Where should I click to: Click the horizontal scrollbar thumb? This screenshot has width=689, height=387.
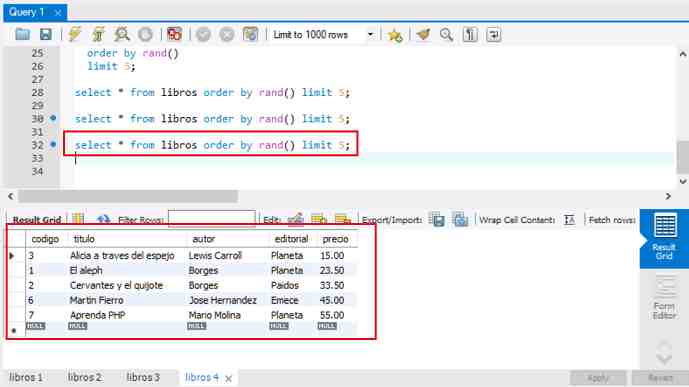pos(128,196)
